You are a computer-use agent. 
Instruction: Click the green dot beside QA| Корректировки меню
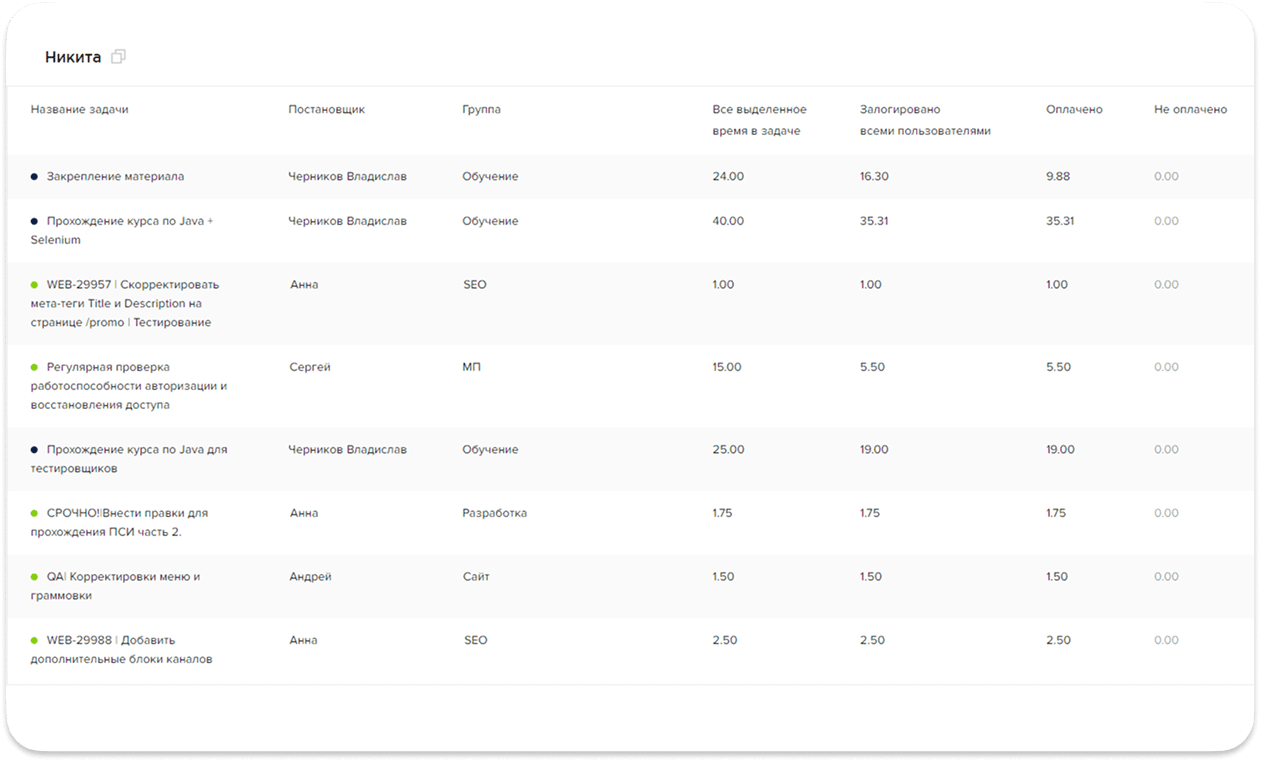34,577
